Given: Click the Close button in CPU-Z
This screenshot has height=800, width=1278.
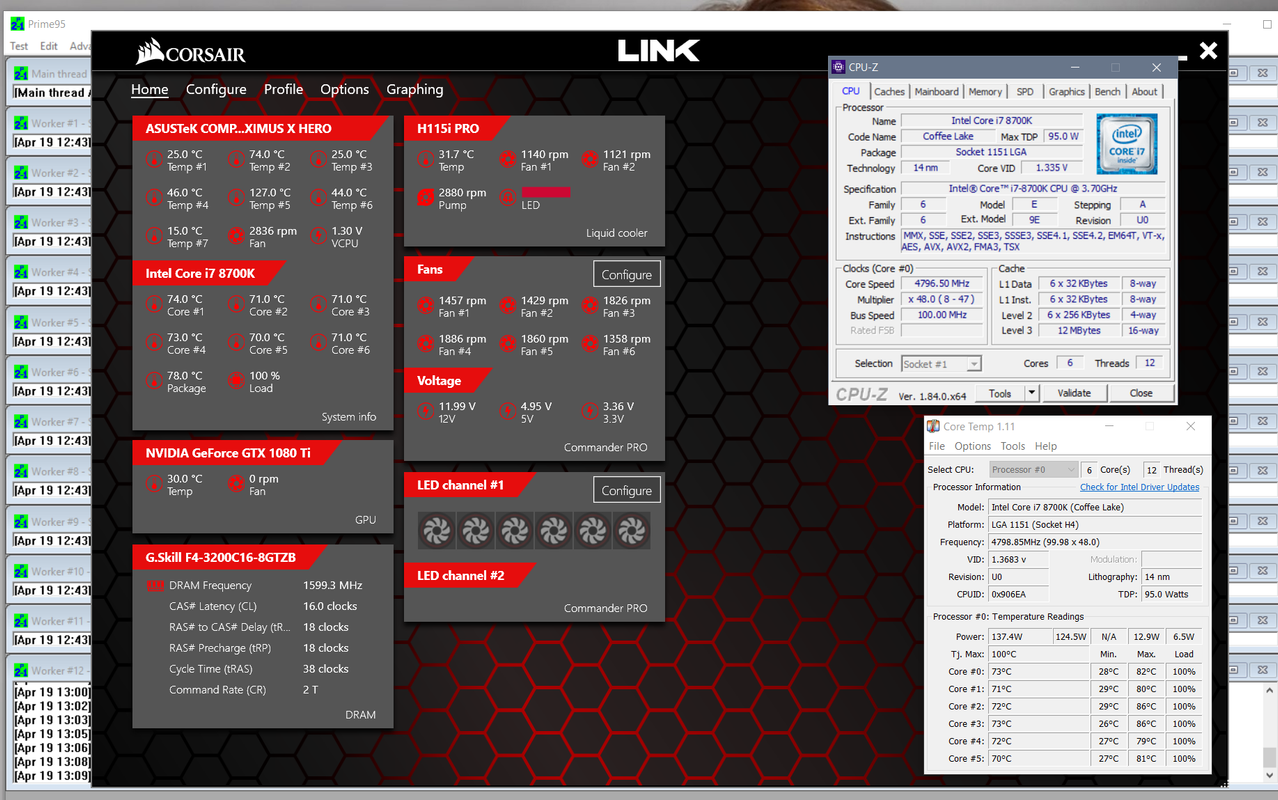Looking at the screenshot, I should (x=1141, y=393).
